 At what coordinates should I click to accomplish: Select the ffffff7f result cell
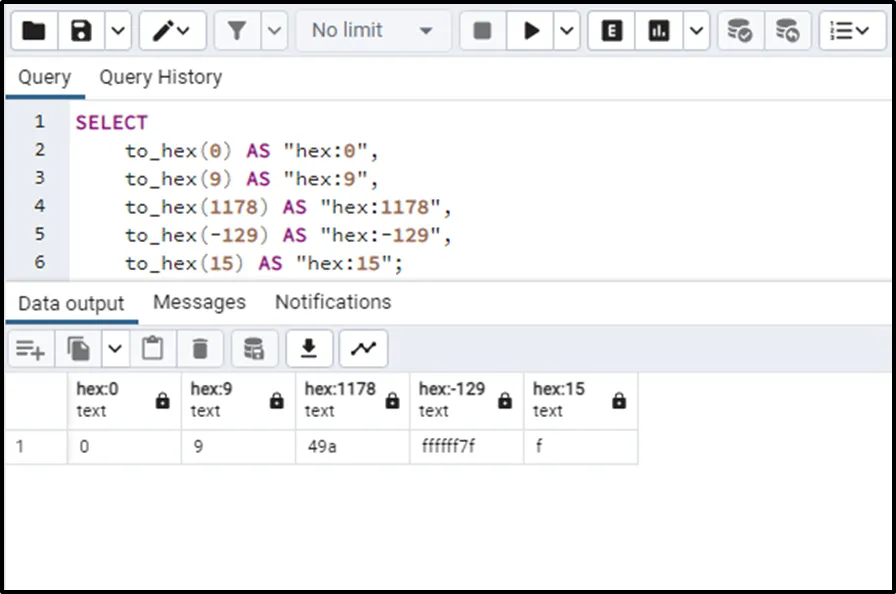click(466, 447)
